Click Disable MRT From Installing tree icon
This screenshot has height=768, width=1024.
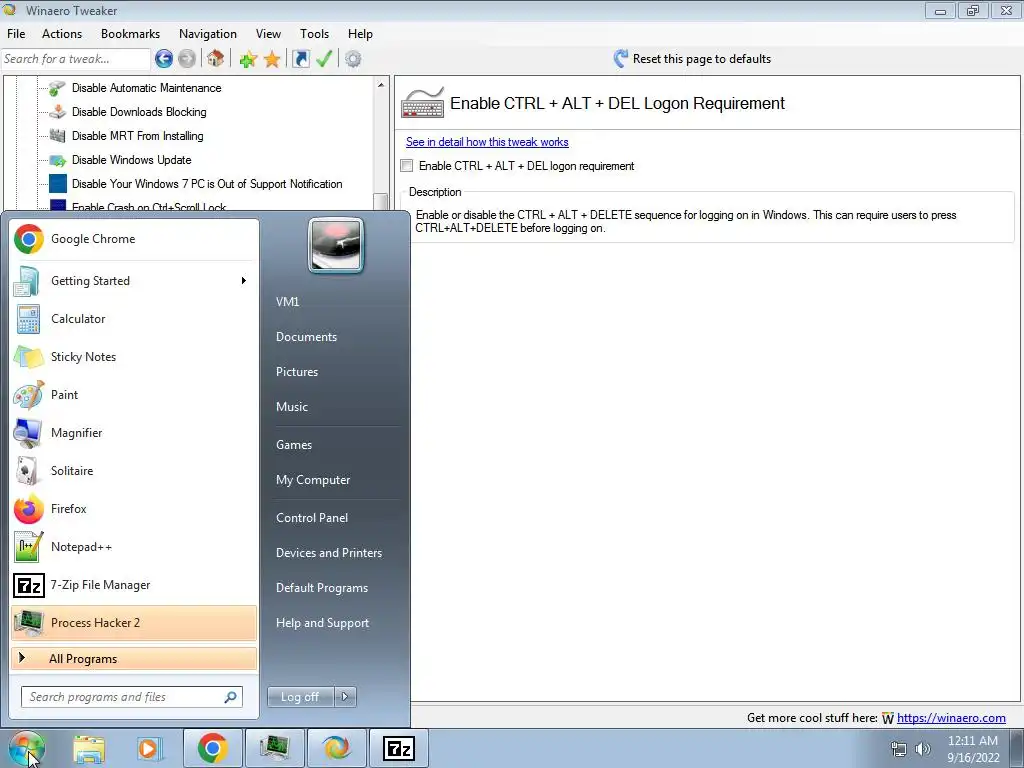tap(57, 136)
